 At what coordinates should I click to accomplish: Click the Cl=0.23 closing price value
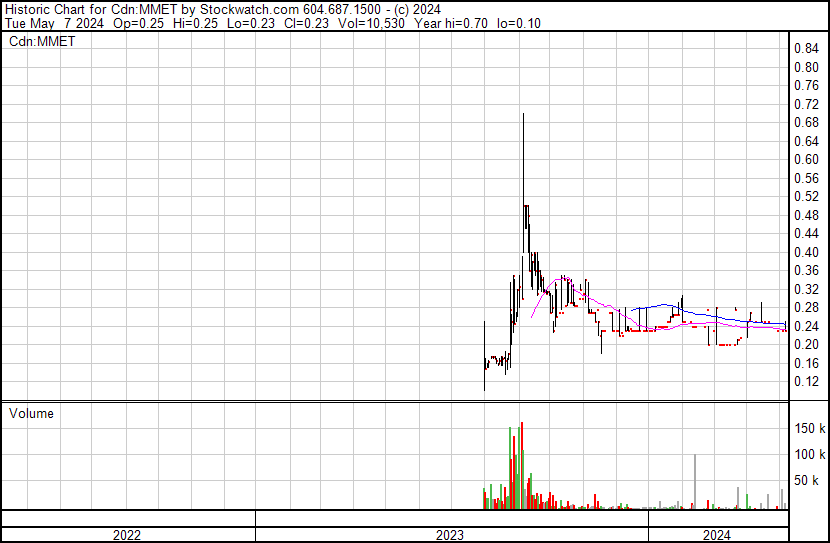(306, 23)
